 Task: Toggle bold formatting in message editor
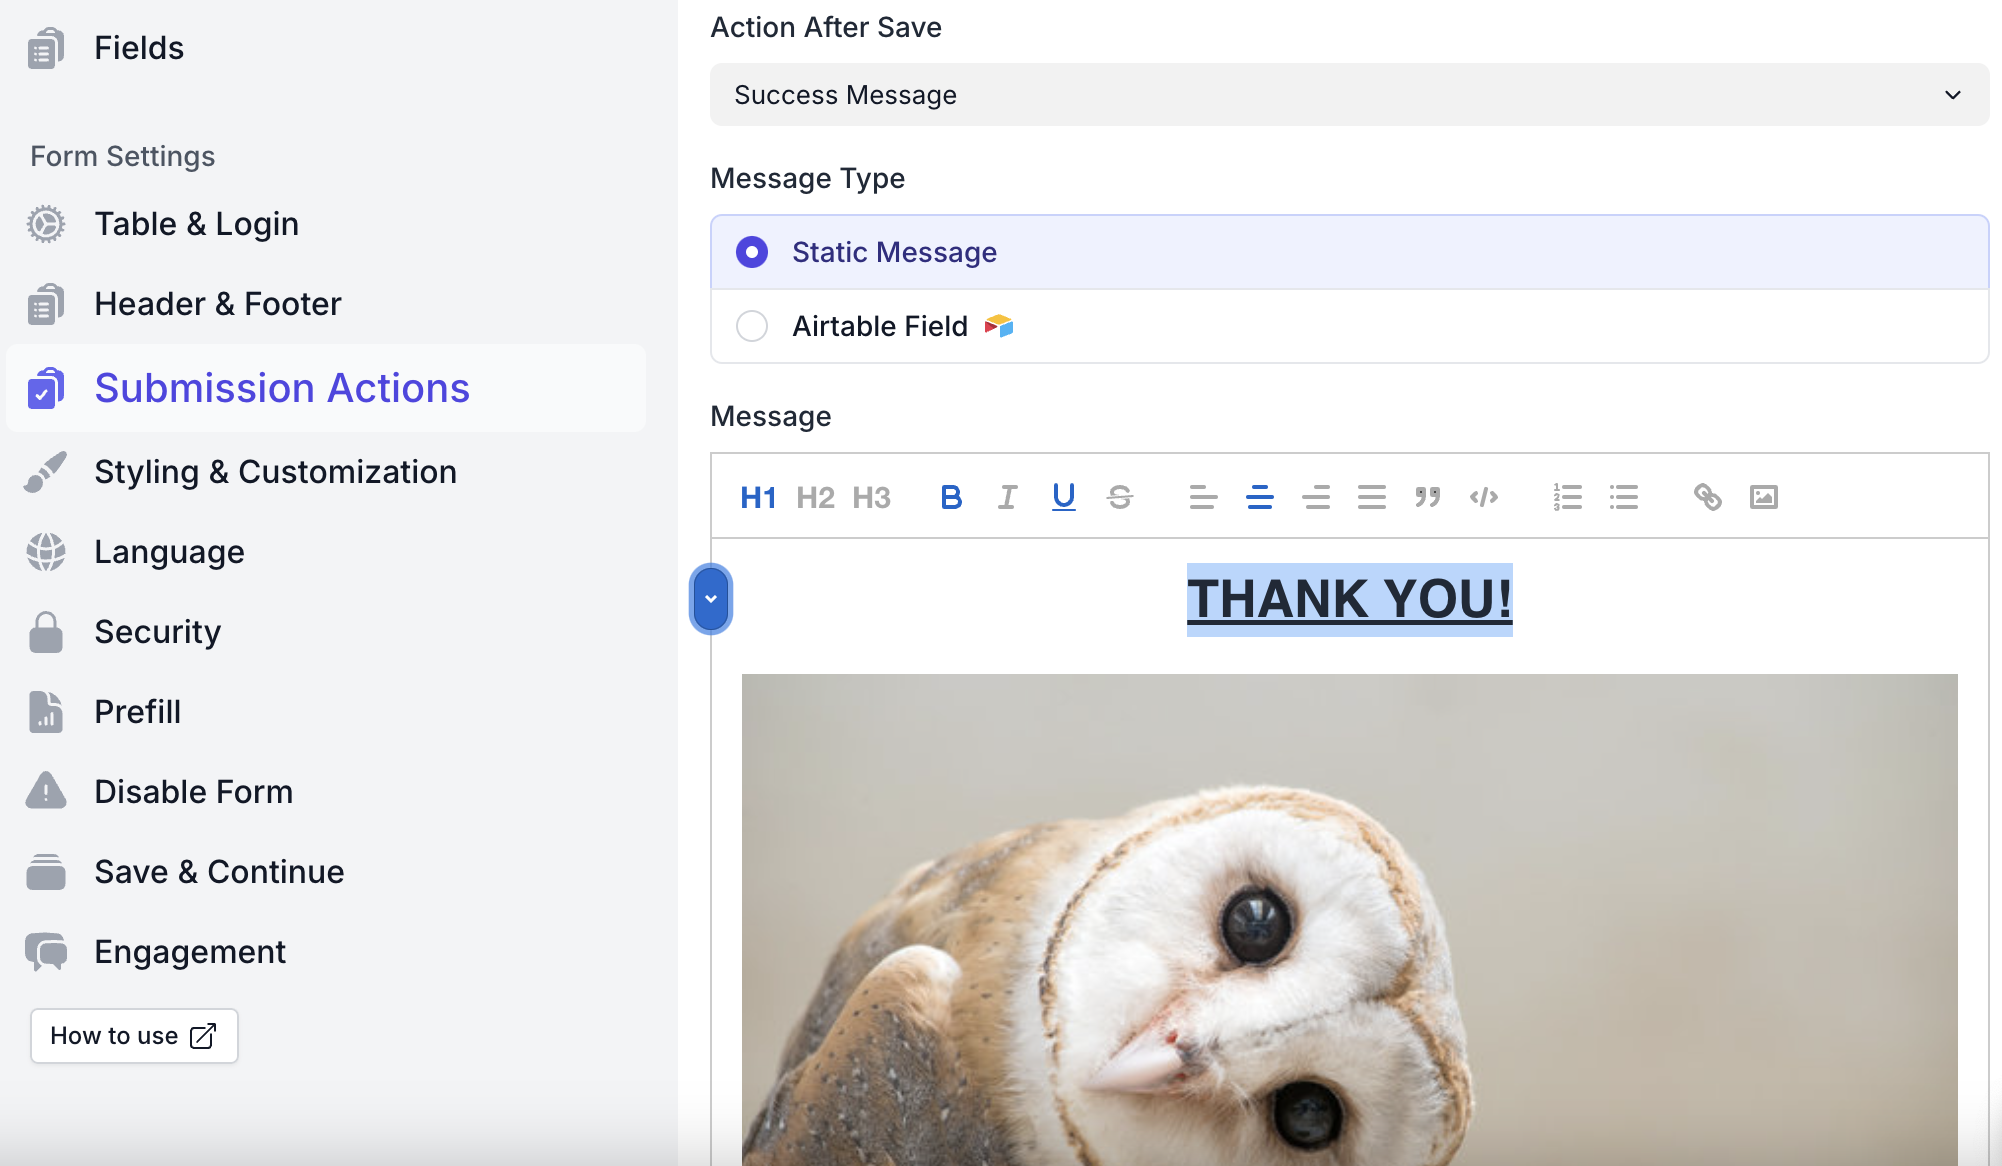(x=951, y=497)
